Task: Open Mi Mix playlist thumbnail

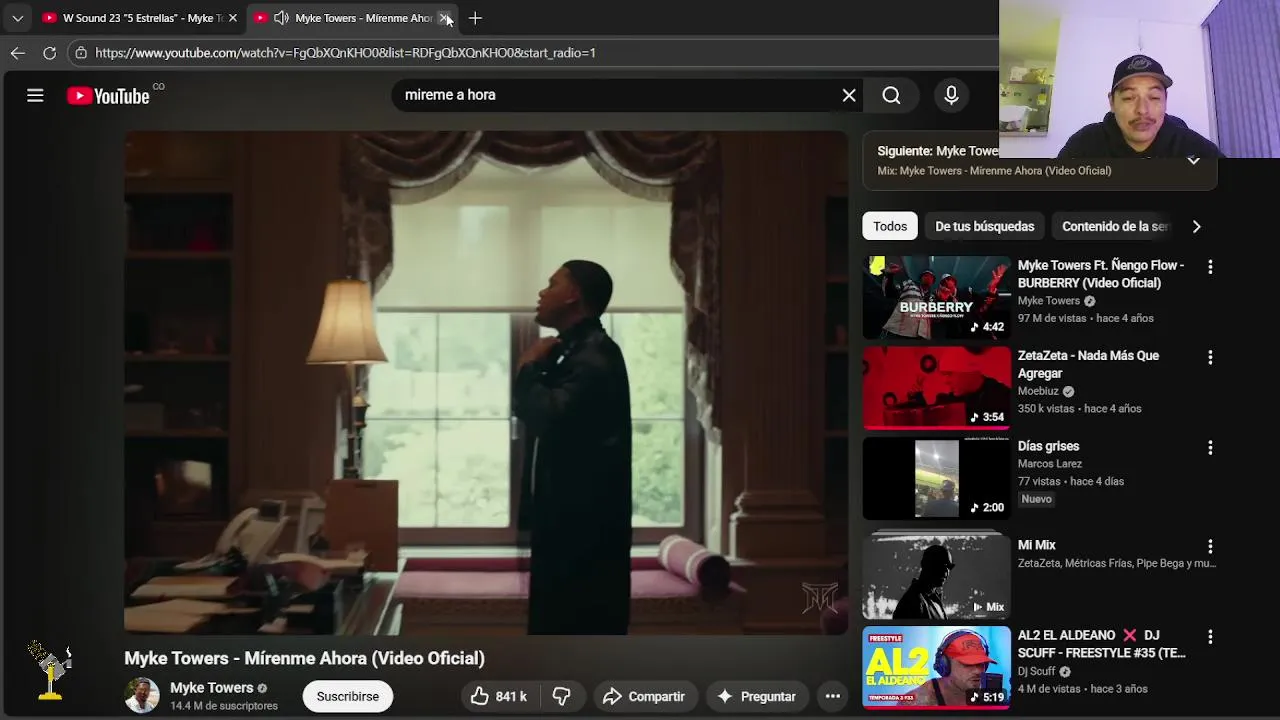Action: click(x=937, y=575)
